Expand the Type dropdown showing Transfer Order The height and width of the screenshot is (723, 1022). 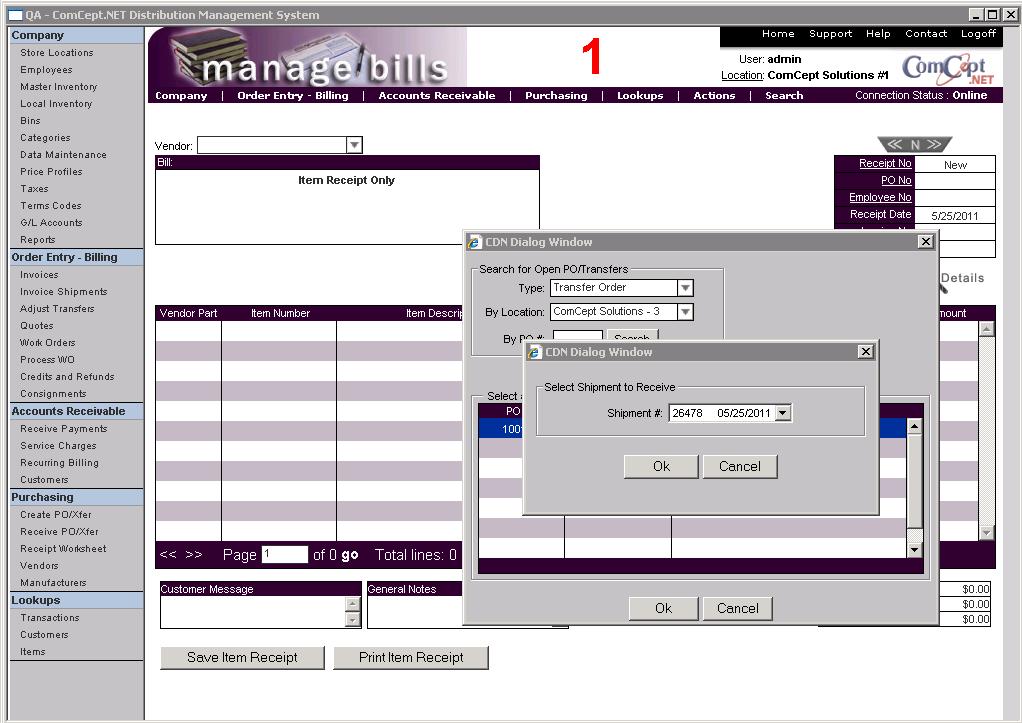pos(684,288)
